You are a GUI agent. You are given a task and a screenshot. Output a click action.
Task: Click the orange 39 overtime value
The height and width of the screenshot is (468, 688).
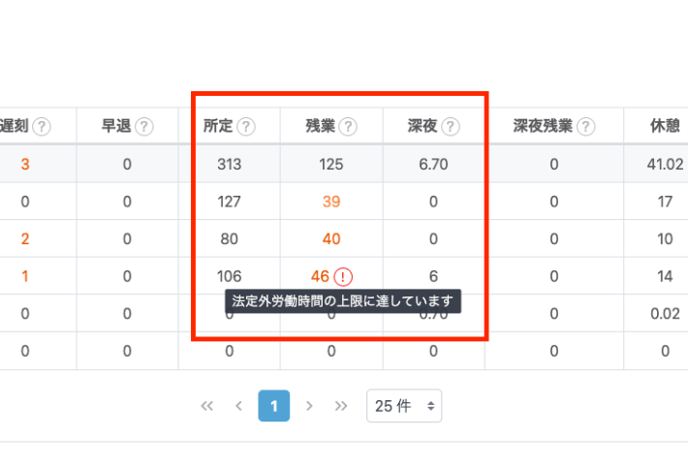coord(332,201)
